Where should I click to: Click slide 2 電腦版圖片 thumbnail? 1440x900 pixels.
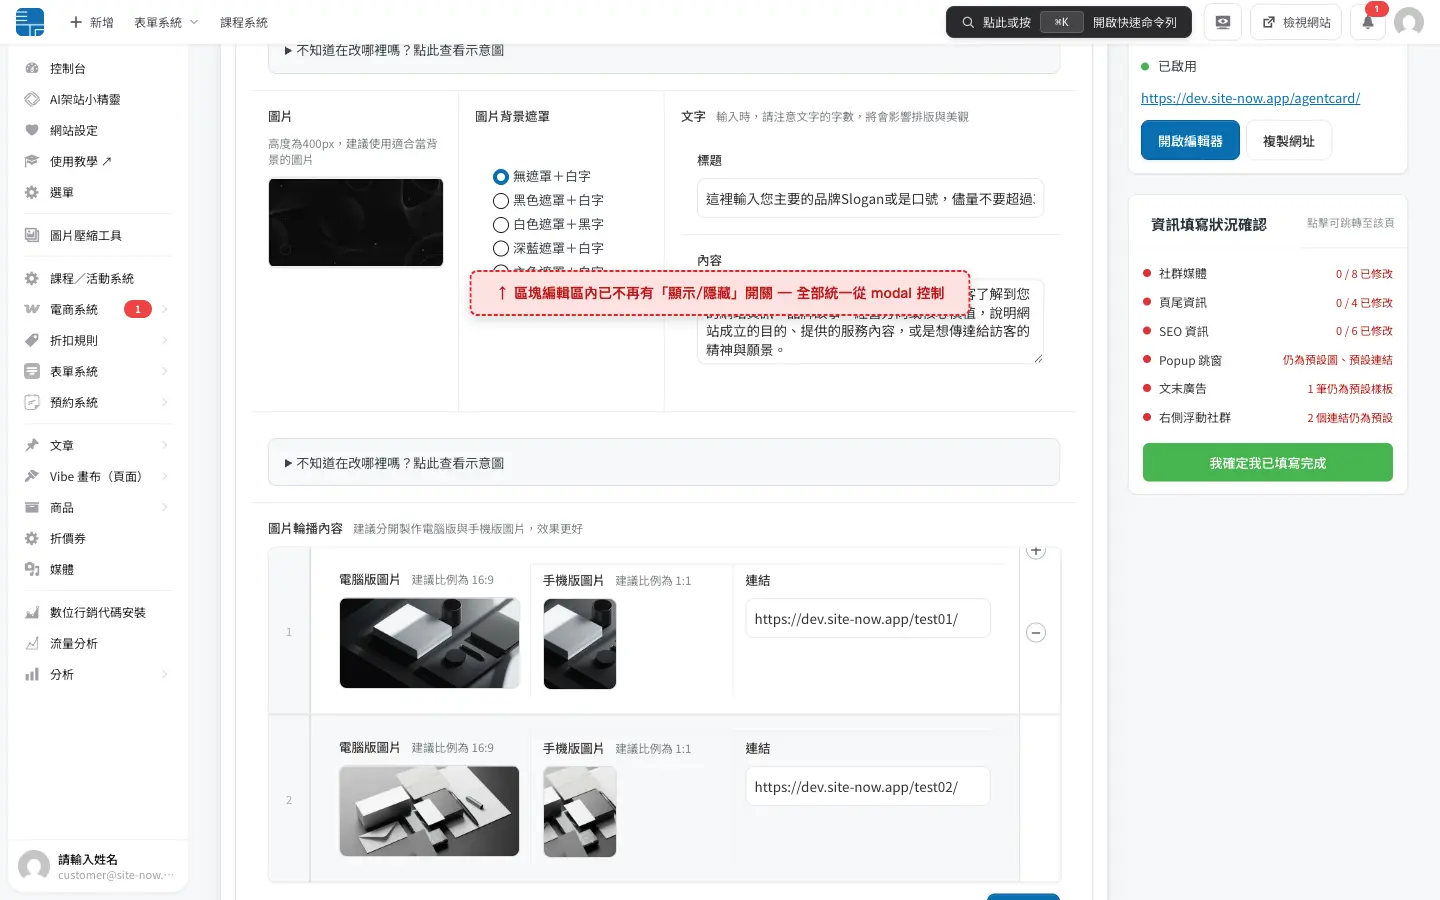[x=430, y=811]
